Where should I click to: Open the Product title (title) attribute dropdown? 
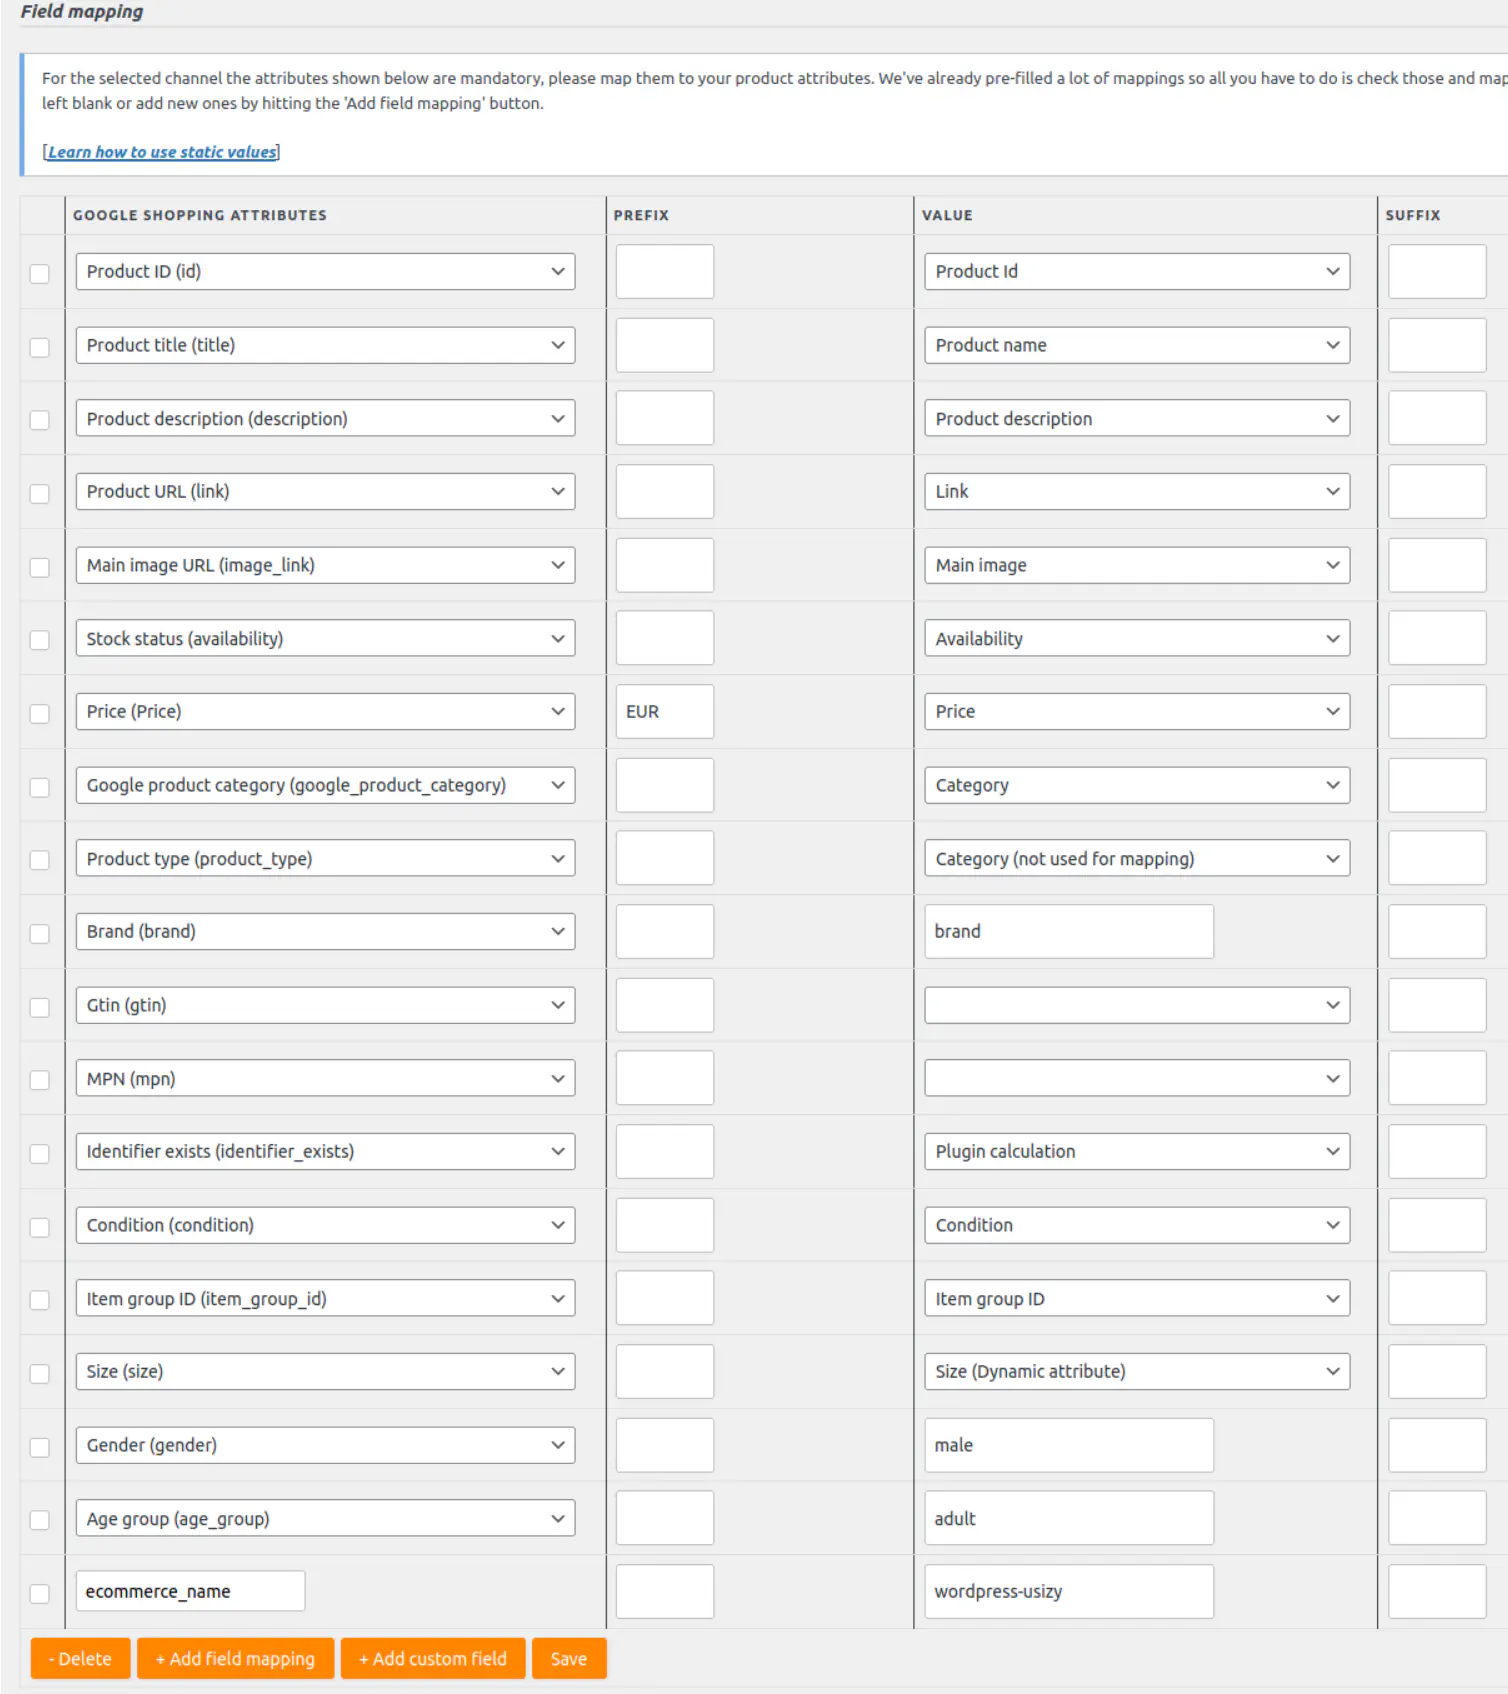(325, 345)
